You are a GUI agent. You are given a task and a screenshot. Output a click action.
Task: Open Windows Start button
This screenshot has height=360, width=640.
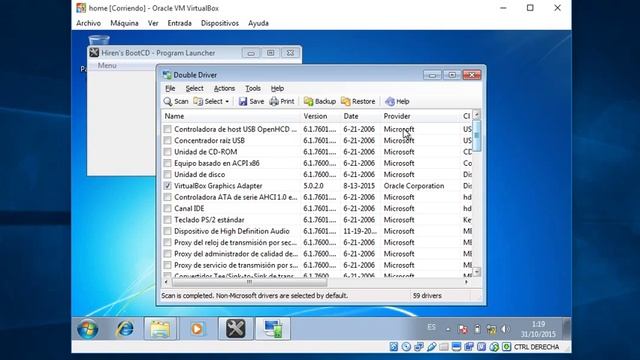[x=88, y=329]
